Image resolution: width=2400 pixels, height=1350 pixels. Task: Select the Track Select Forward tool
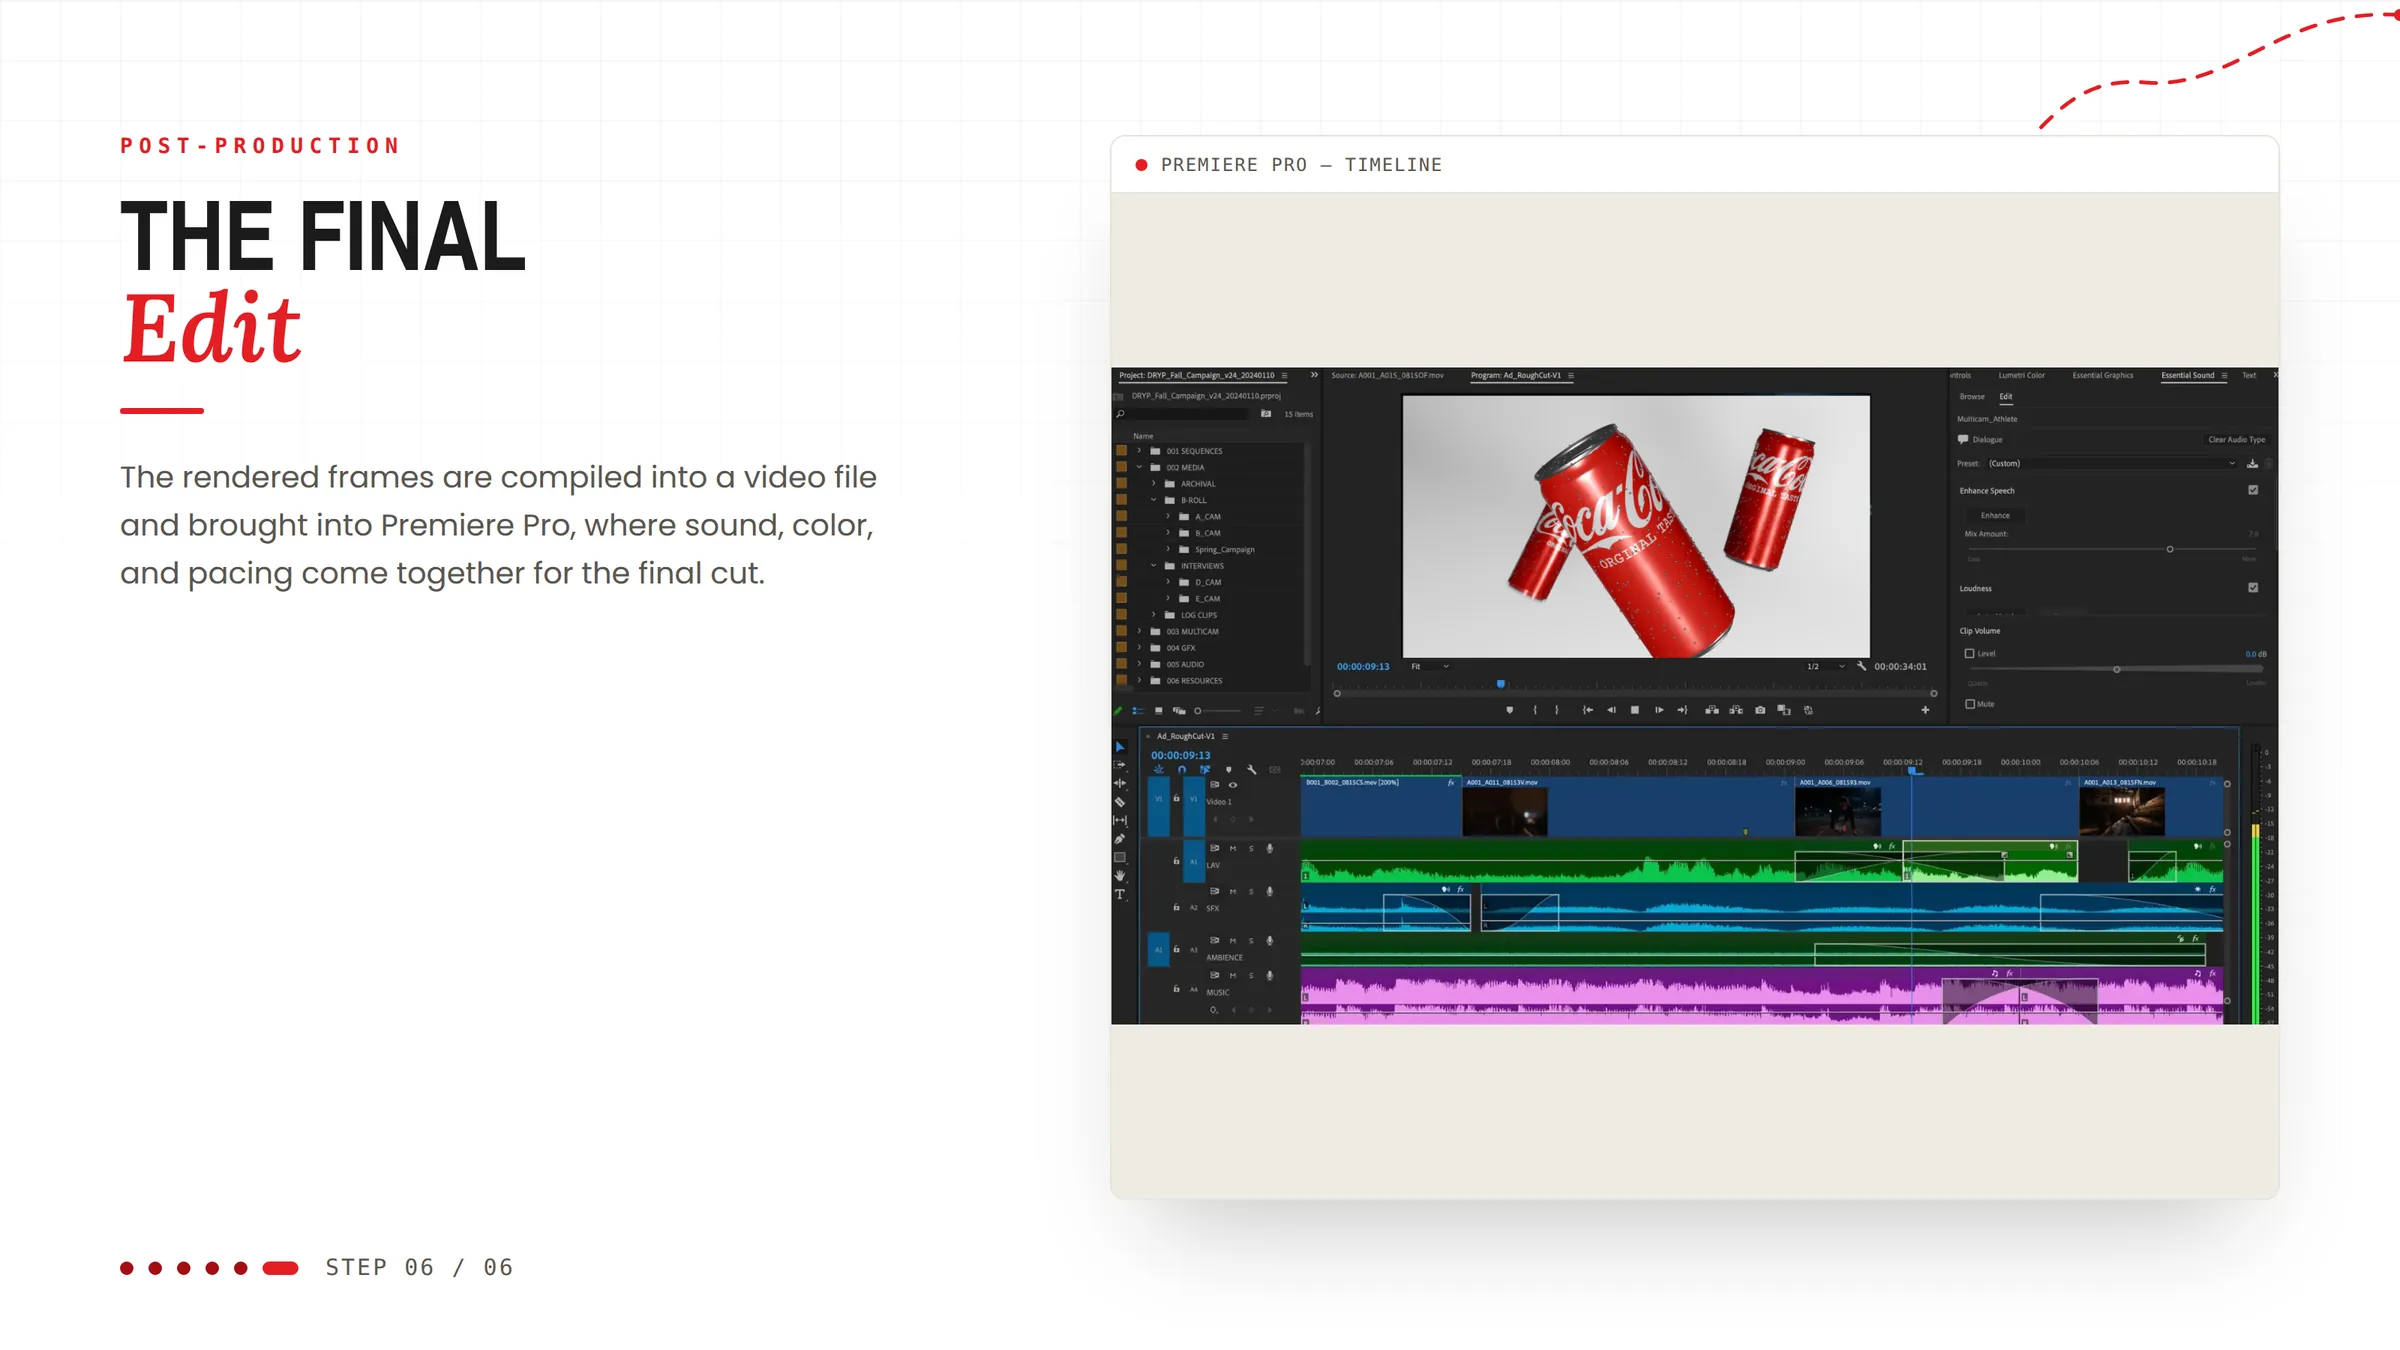(x=1120, y=765)
